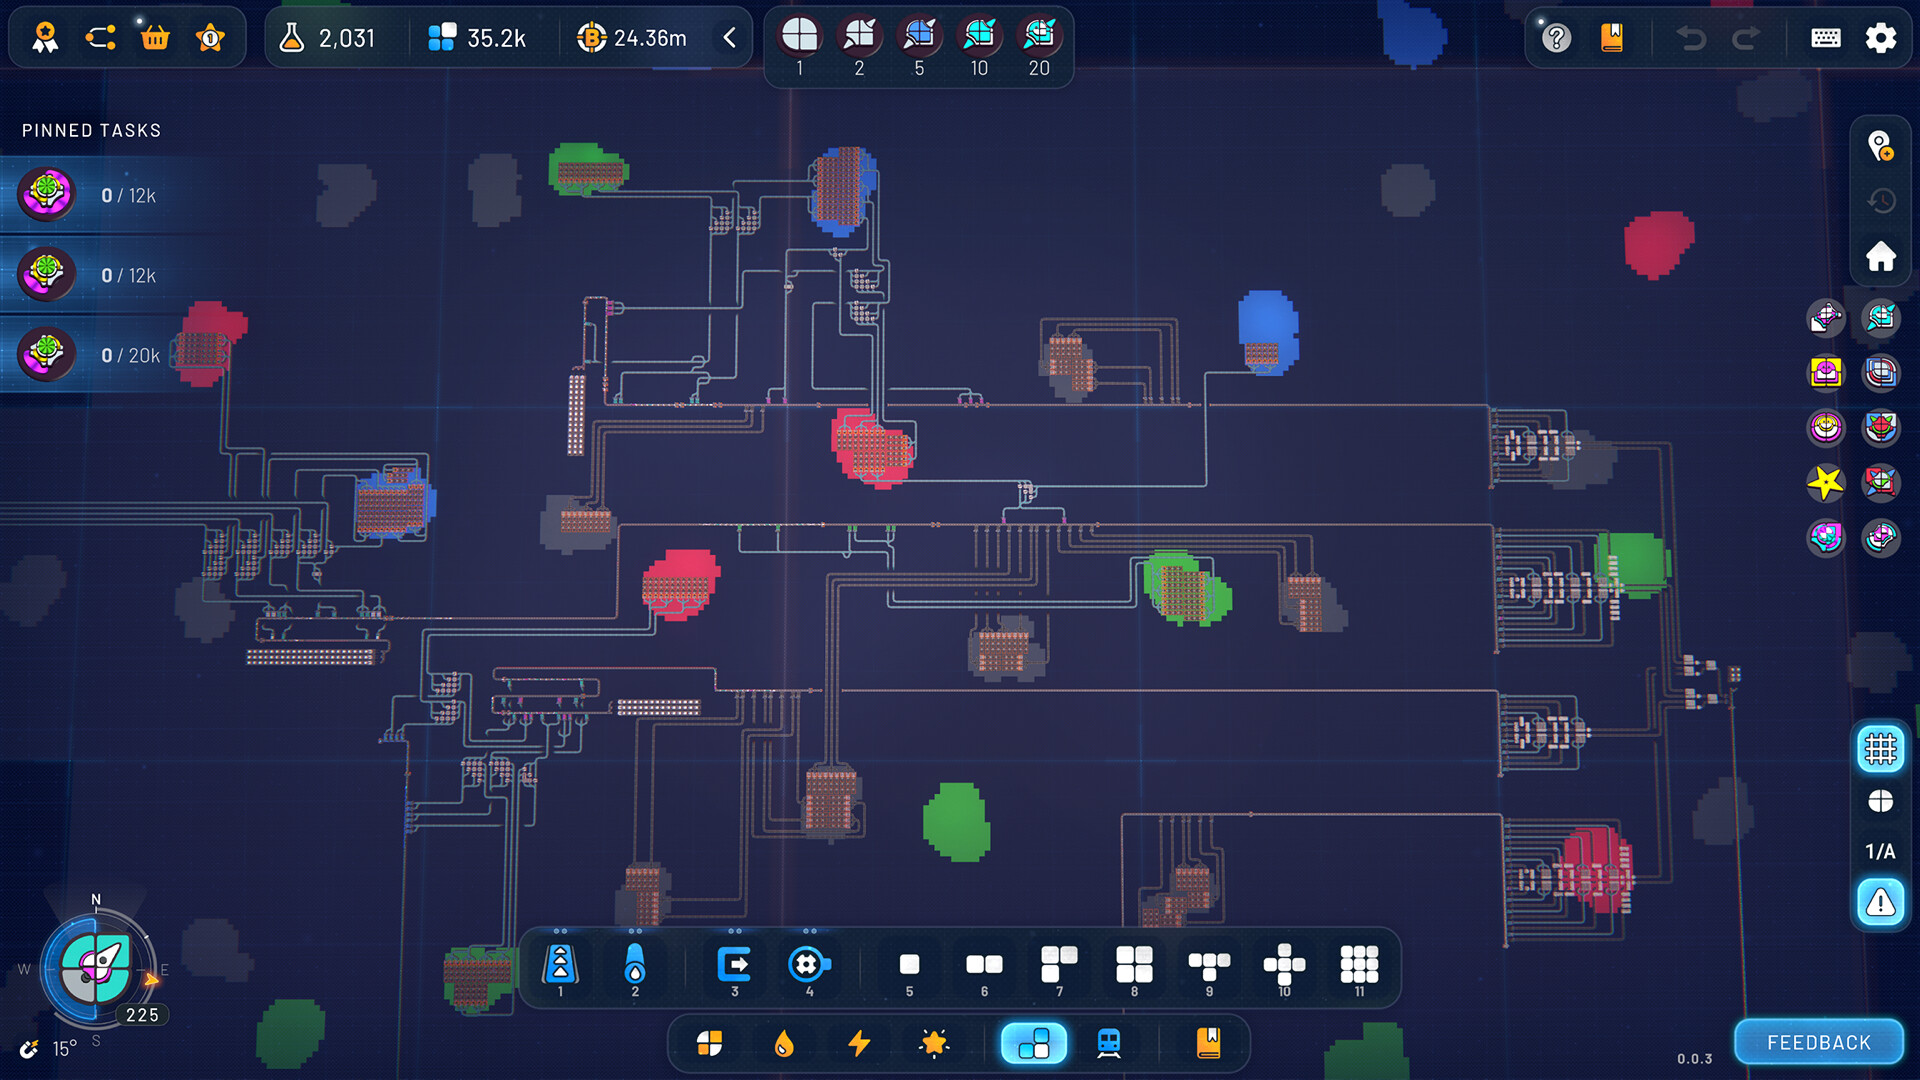Open the shop with the basket icon
This screenshot has height=1080, width=1920.
[155, 37]
